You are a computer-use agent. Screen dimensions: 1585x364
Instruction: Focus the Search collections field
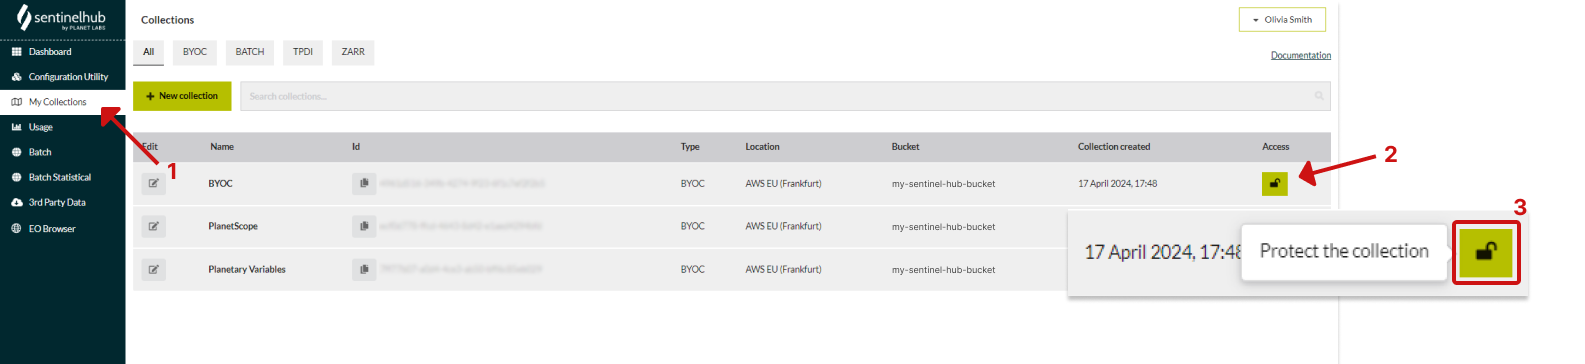784,96
